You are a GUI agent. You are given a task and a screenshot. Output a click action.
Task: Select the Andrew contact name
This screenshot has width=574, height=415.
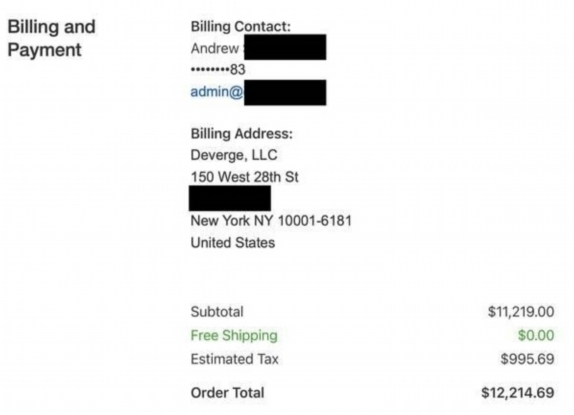(x=215, y=48)
